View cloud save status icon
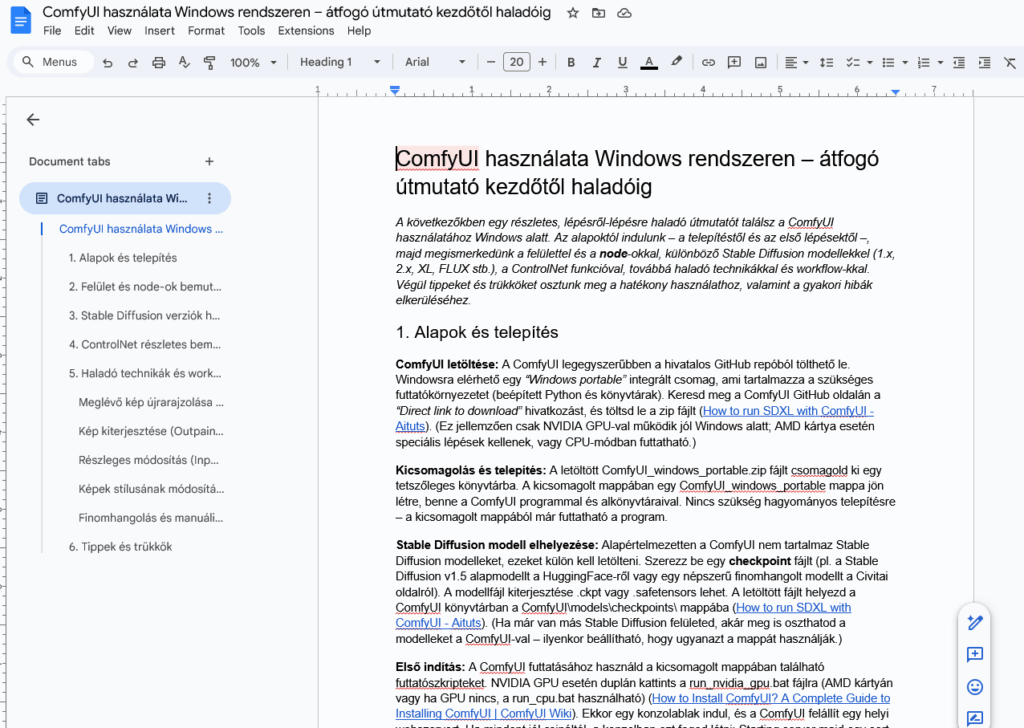Image resolution: width=1024 pixels, height=728 pixels. [624, 13]
